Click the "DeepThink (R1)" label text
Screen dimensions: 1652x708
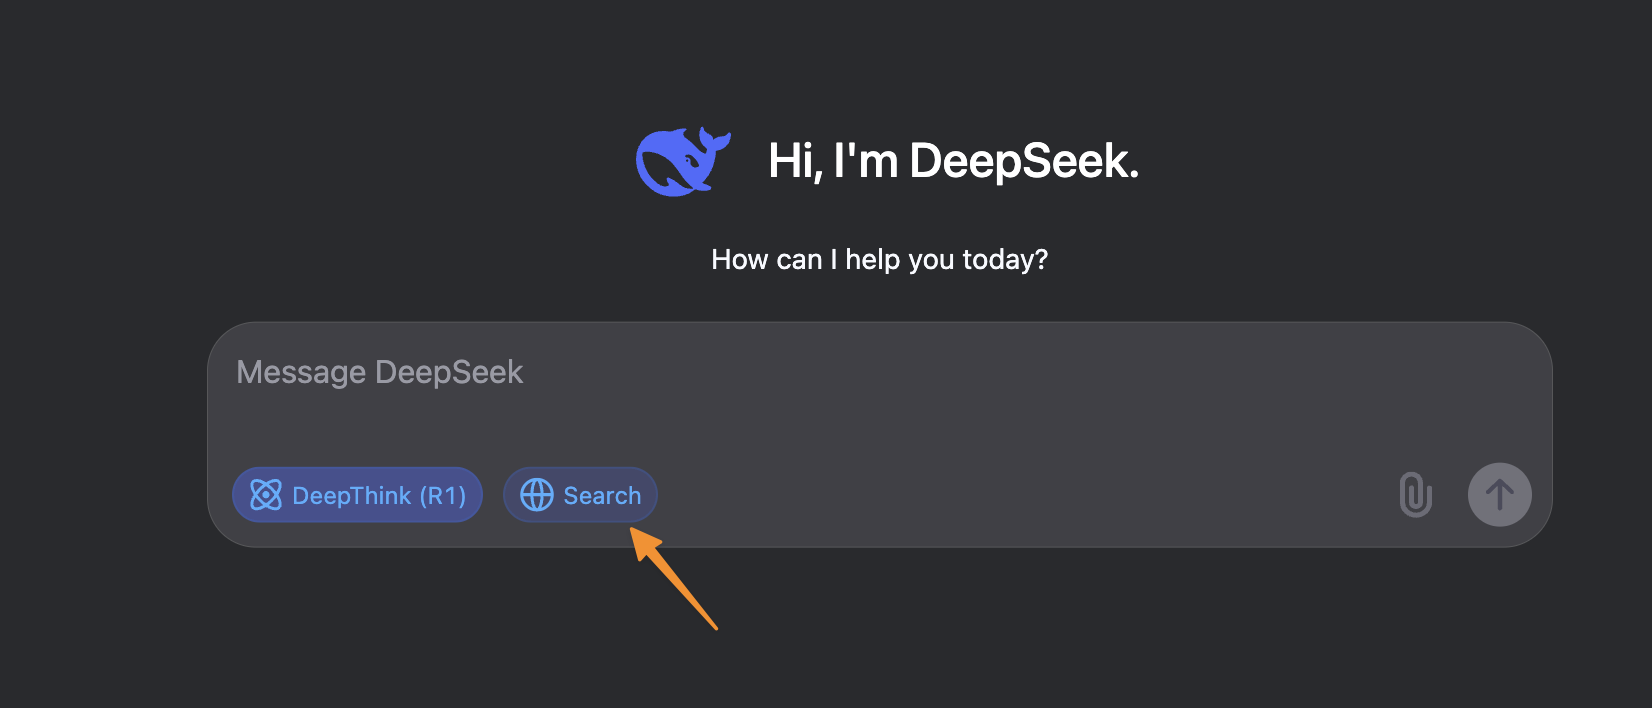coord(379,496)
